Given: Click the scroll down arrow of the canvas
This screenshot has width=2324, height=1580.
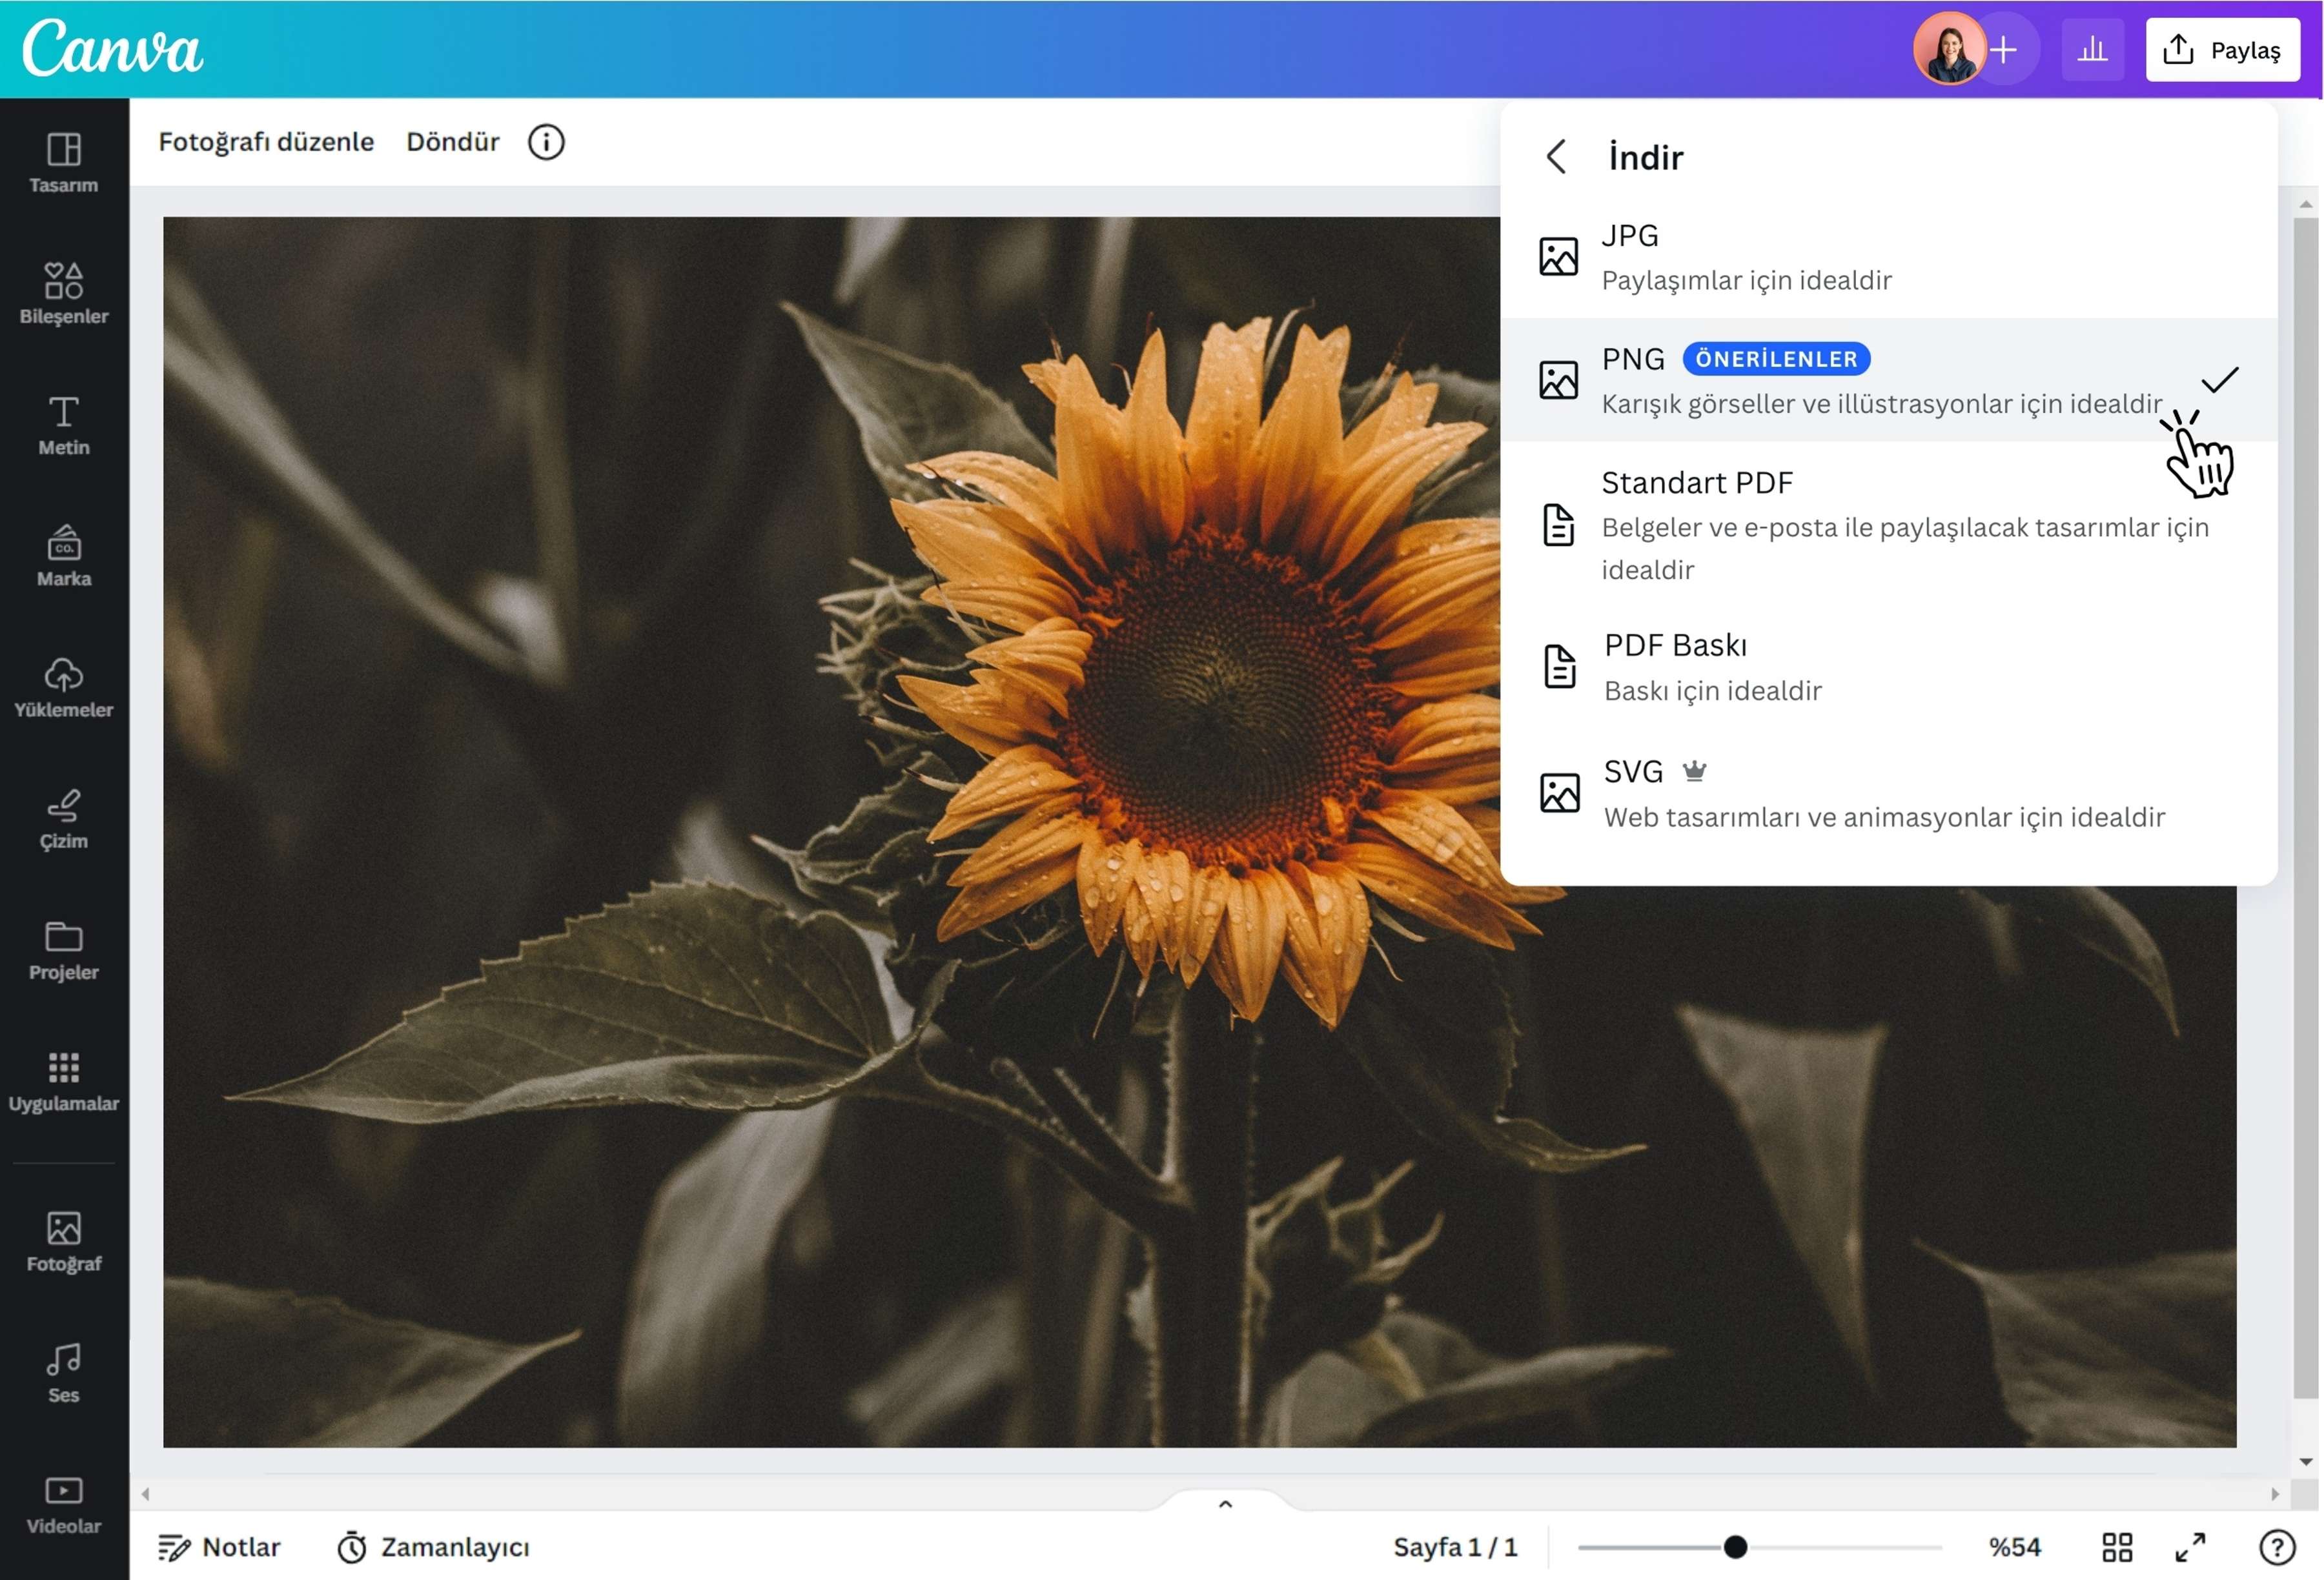Looking at the screenshot, I should [x=2305, y=1462].
